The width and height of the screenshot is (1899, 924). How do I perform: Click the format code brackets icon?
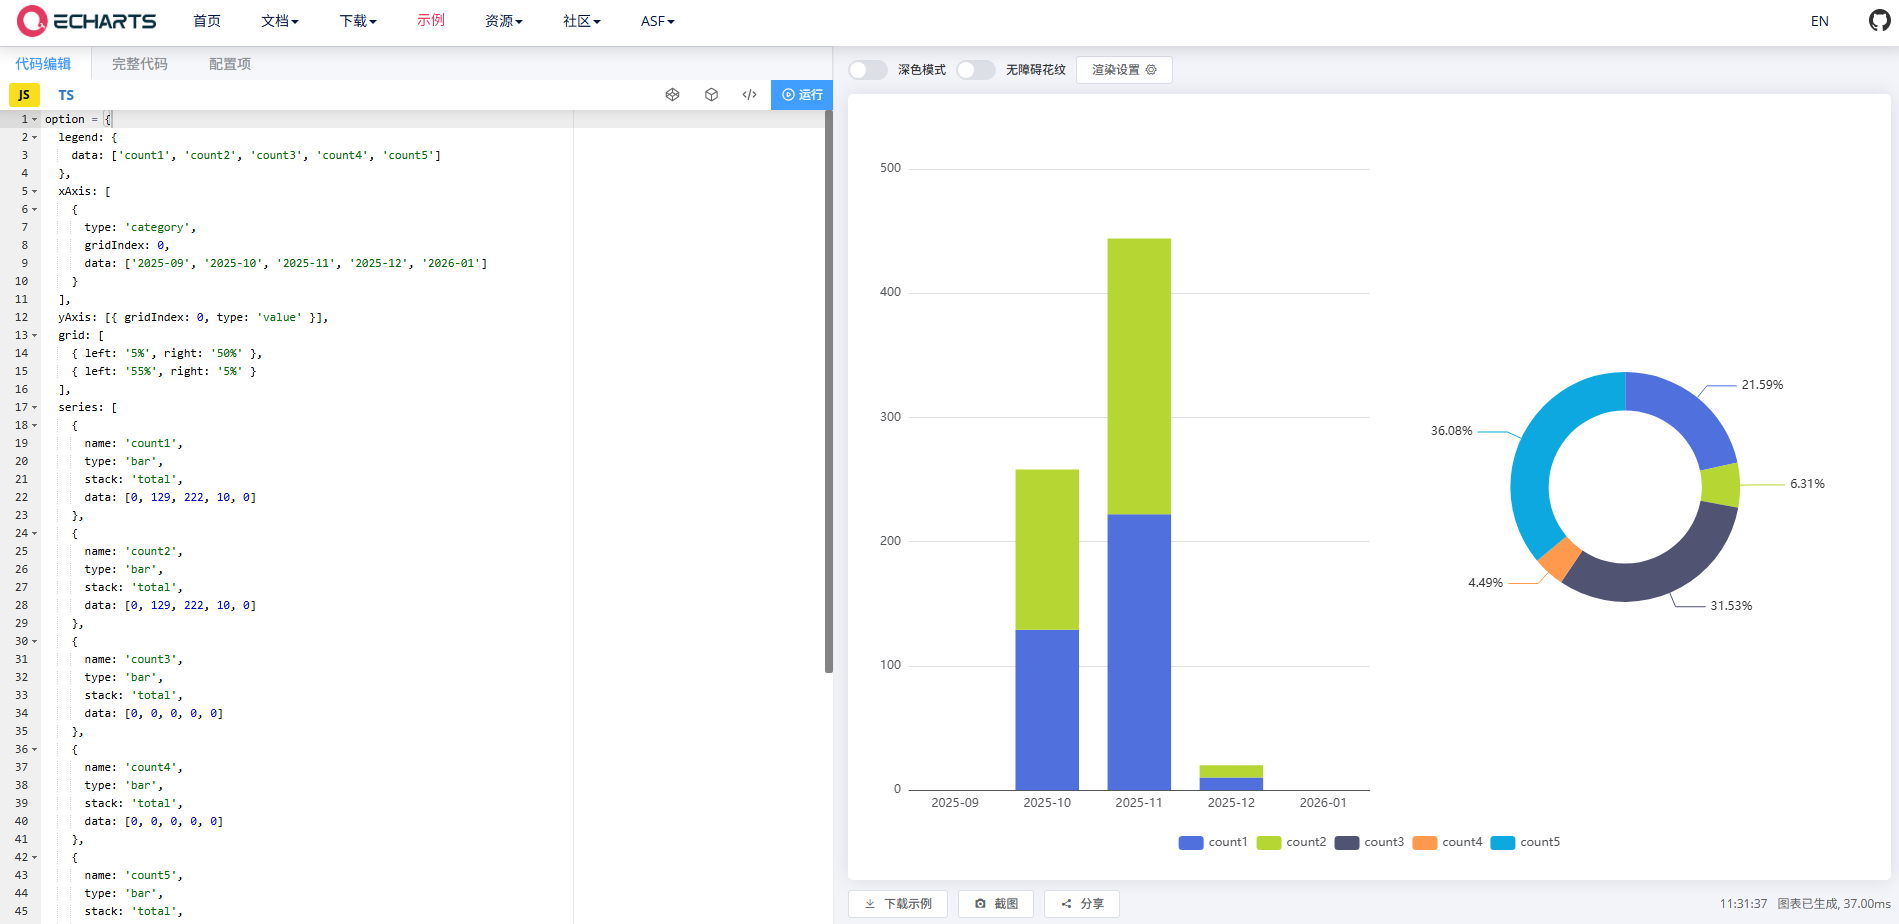point(749,95)
